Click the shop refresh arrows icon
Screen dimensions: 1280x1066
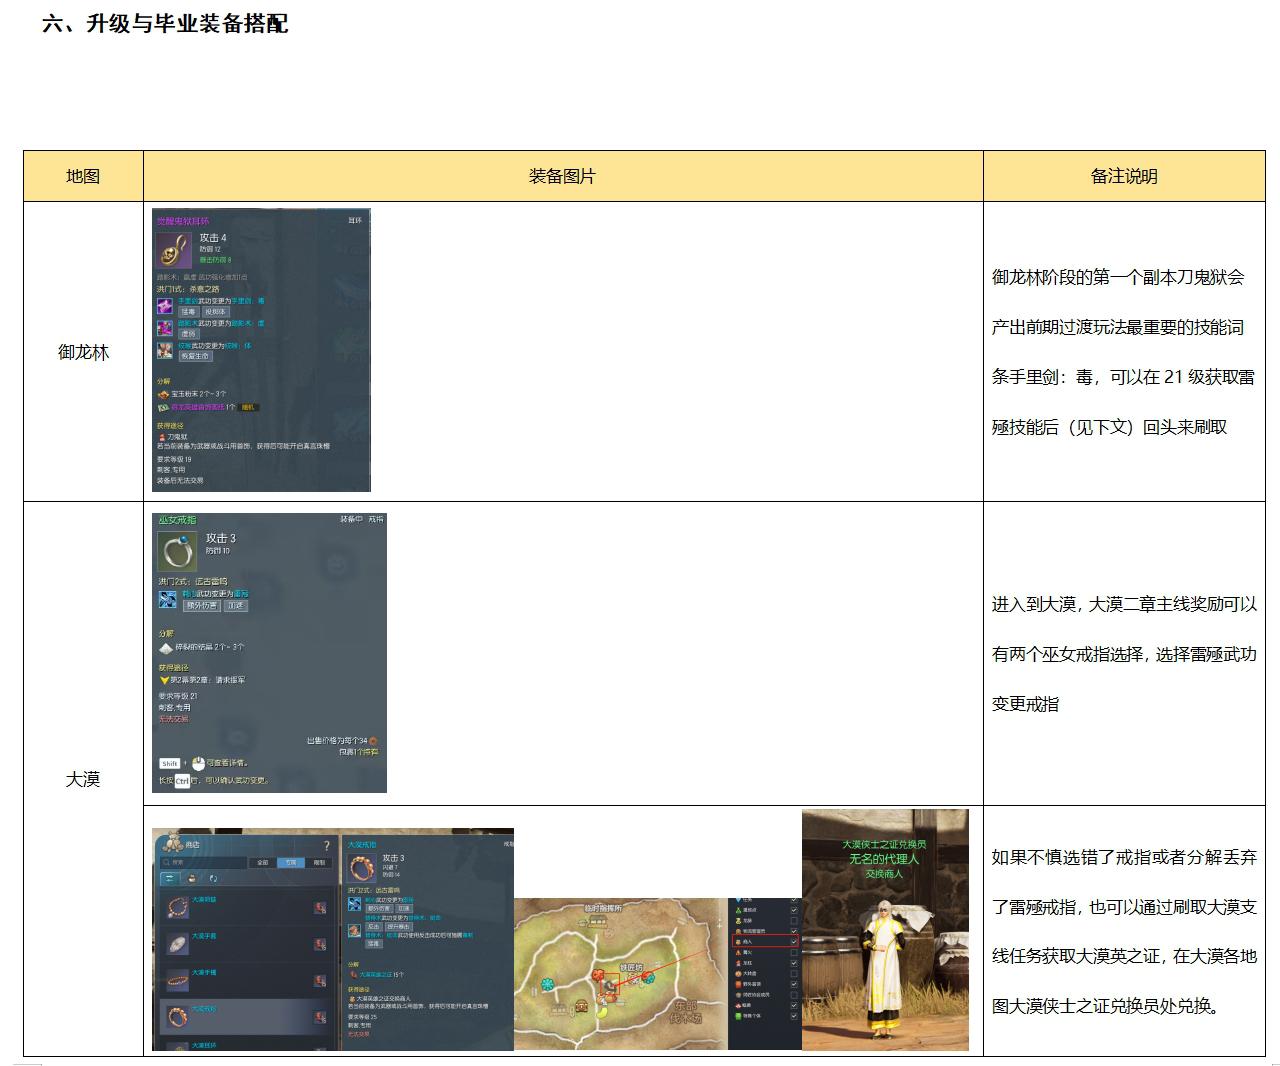(213, 878)
